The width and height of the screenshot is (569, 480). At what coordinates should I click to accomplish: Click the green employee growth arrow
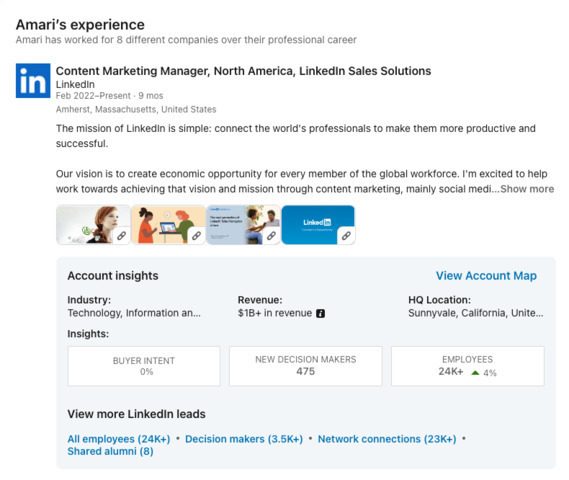[x=475, y=373]
